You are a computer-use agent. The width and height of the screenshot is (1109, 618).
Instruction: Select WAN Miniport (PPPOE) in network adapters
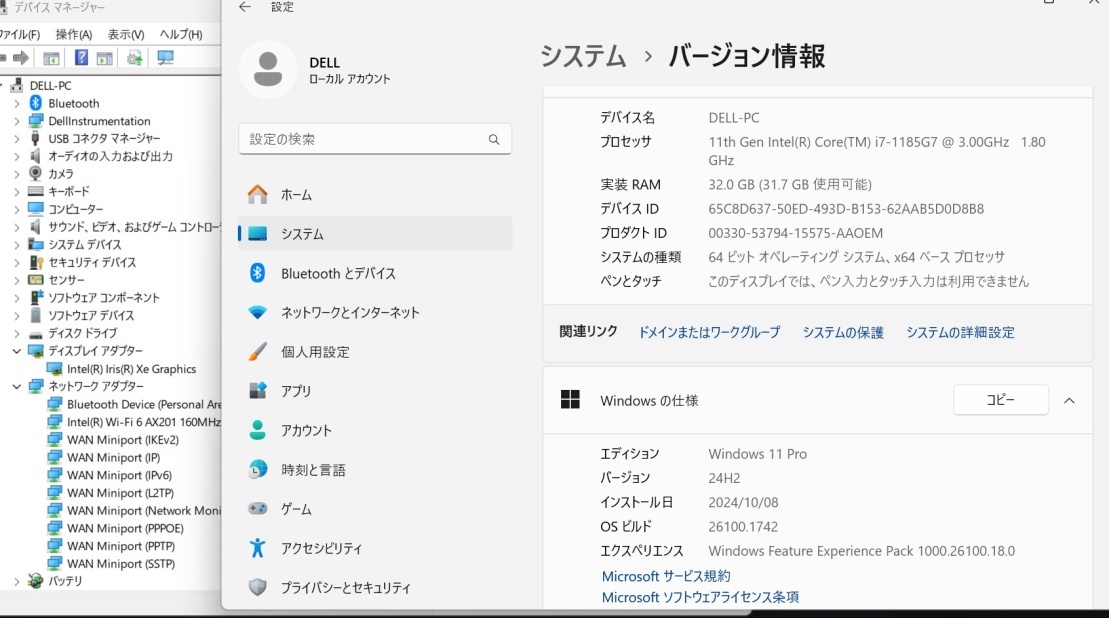tap(125, 528)
